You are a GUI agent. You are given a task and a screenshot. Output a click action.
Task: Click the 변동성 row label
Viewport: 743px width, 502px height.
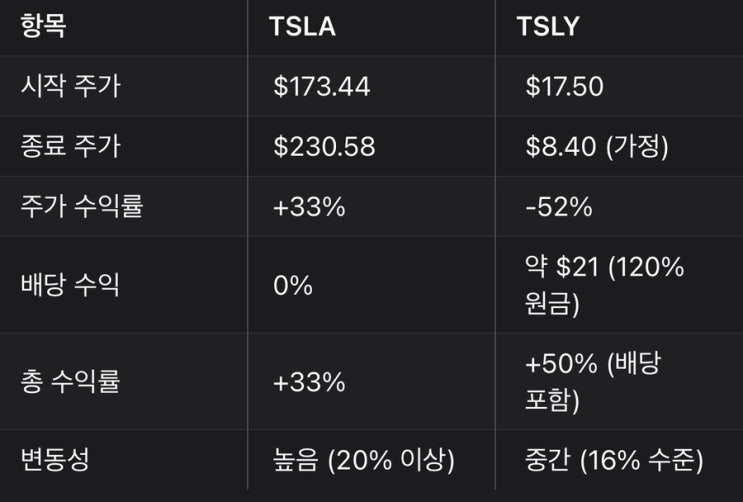click(57, 461)
